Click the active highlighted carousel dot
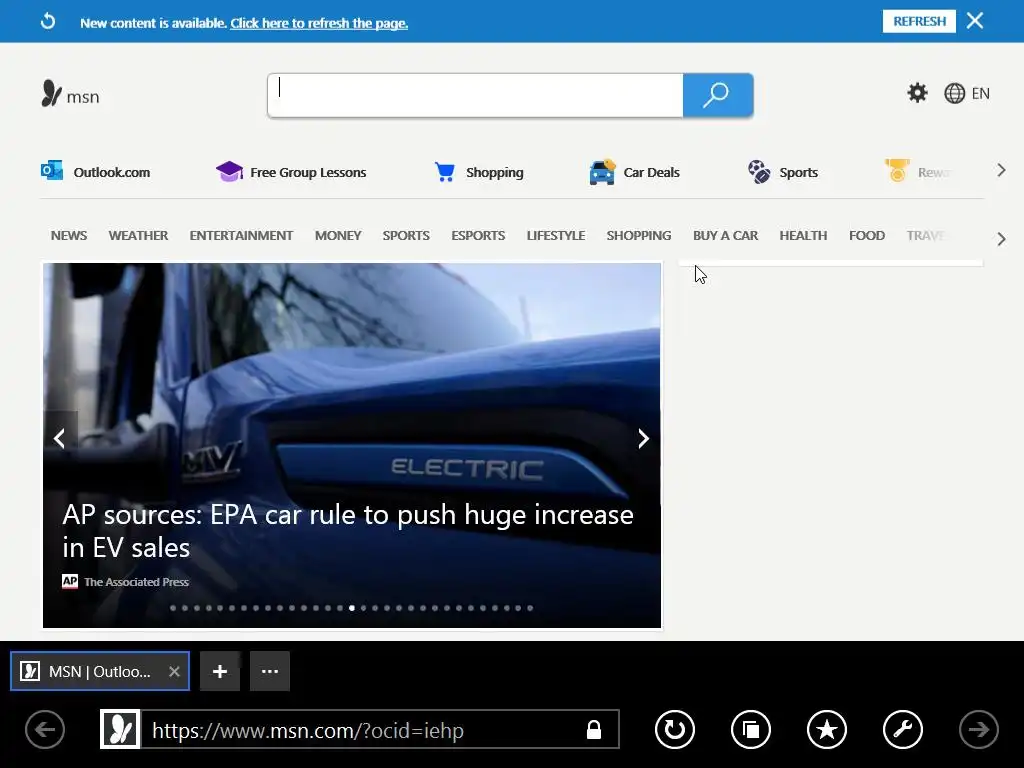This screenshot has height=768, width=1024. [x=352, y=608]
